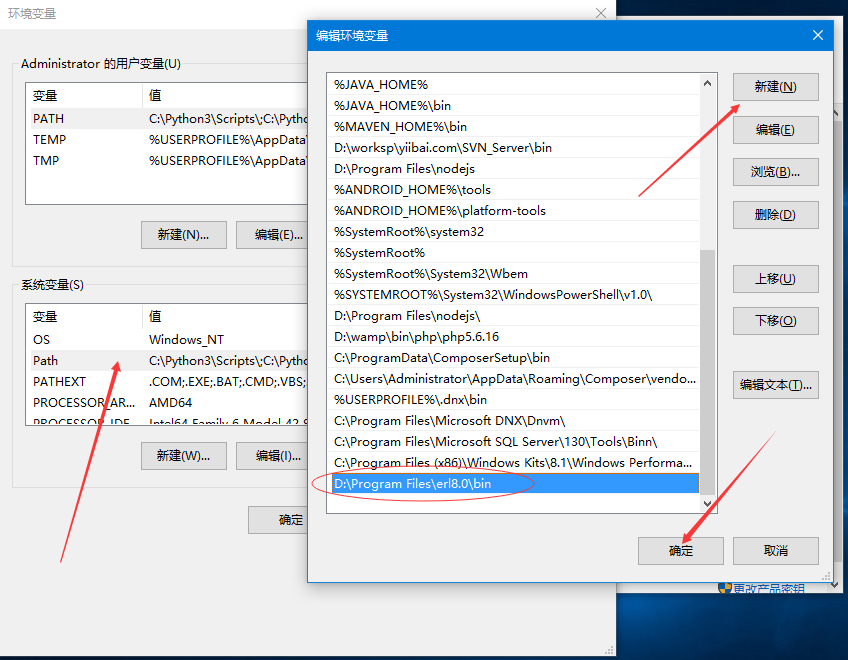The image size is (848, 660).
Task: Select the %JAVA_HOME%\bin entry
Action: [513, 105]
